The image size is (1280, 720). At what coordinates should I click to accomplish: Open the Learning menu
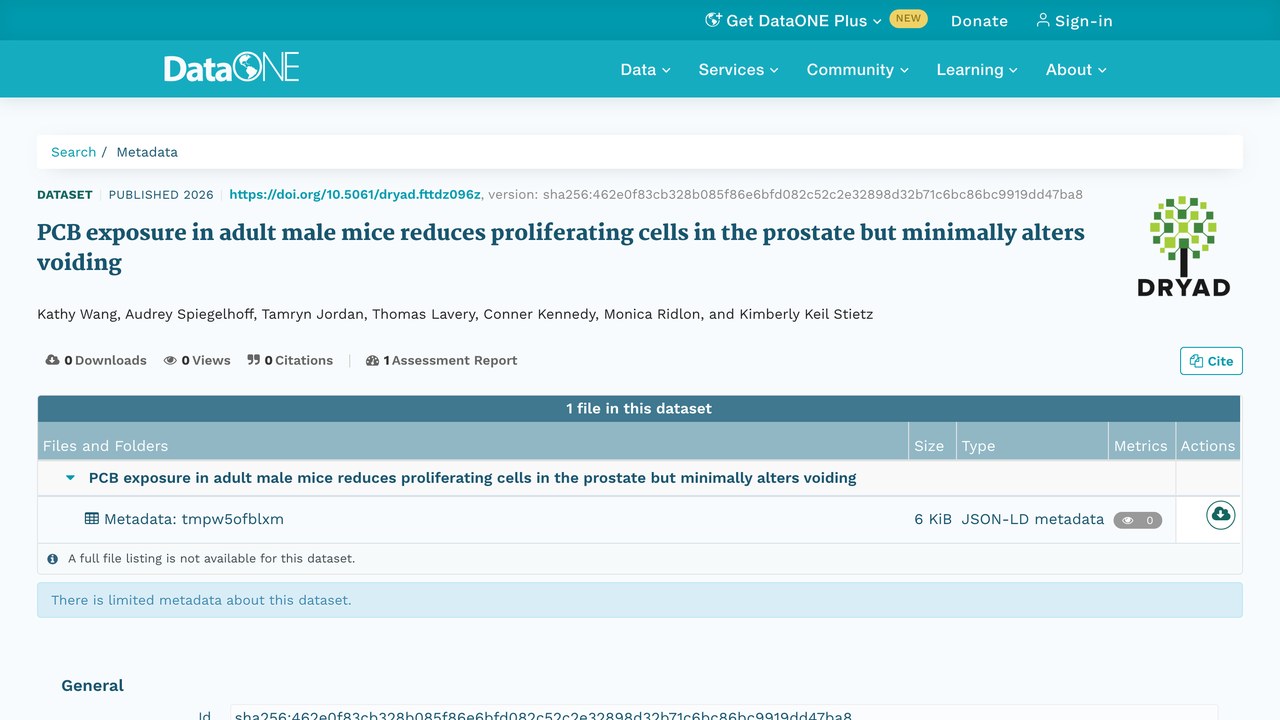977,69
